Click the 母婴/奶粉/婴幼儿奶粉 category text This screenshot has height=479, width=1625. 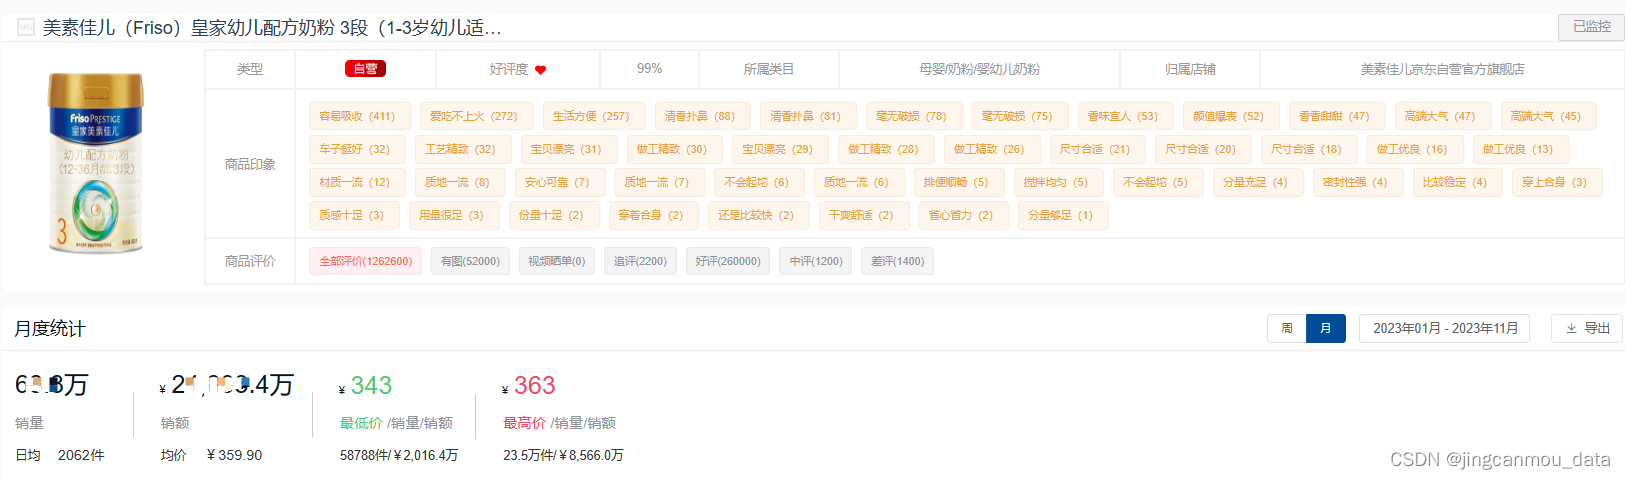(979, 69)
